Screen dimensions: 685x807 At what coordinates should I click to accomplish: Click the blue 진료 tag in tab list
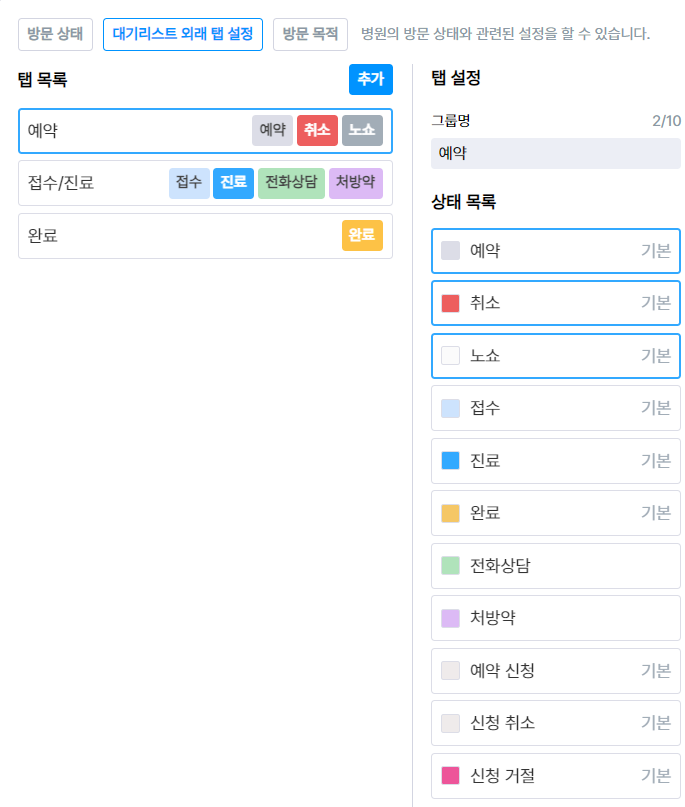pyautogui.click(x=233, y=183)
